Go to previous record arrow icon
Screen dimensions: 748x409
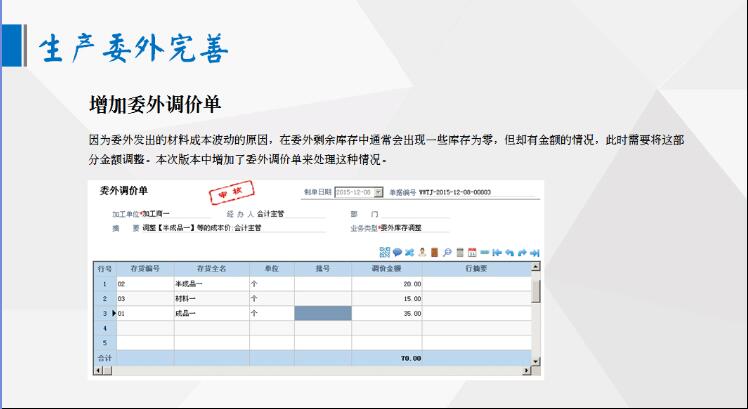point(509,252)
